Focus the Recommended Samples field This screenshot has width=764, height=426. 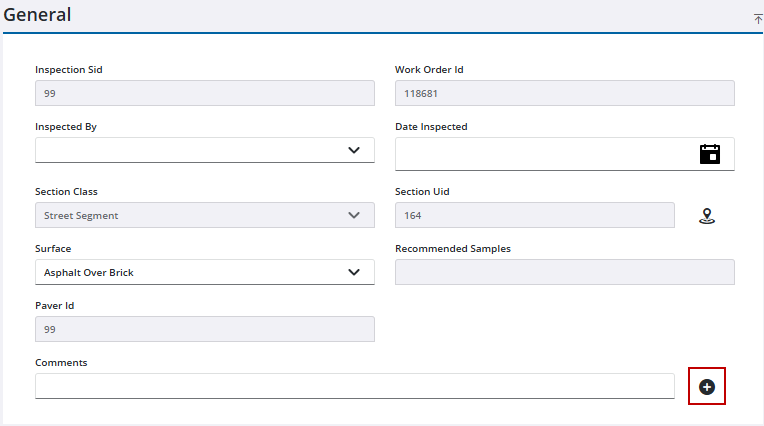(564, 272)
